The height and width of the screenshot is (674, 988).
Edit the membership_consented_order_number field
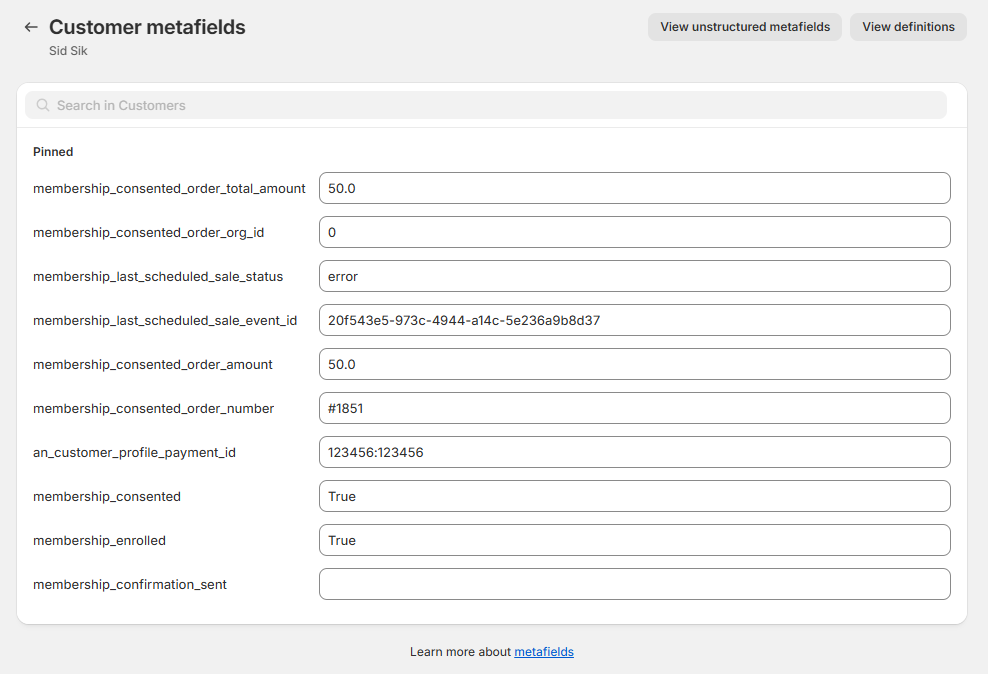[634, 408]
